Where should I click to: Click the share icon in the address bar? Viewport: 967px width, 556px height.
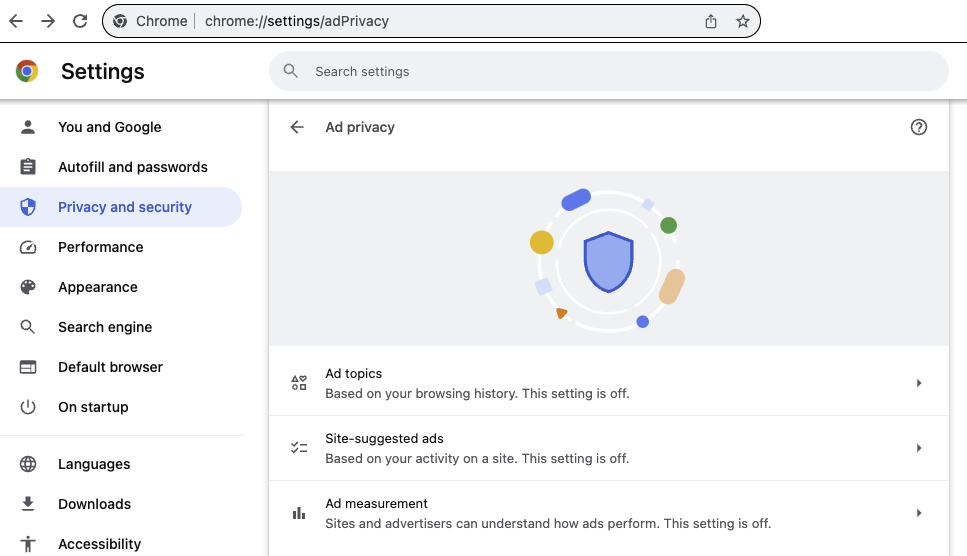711,21
